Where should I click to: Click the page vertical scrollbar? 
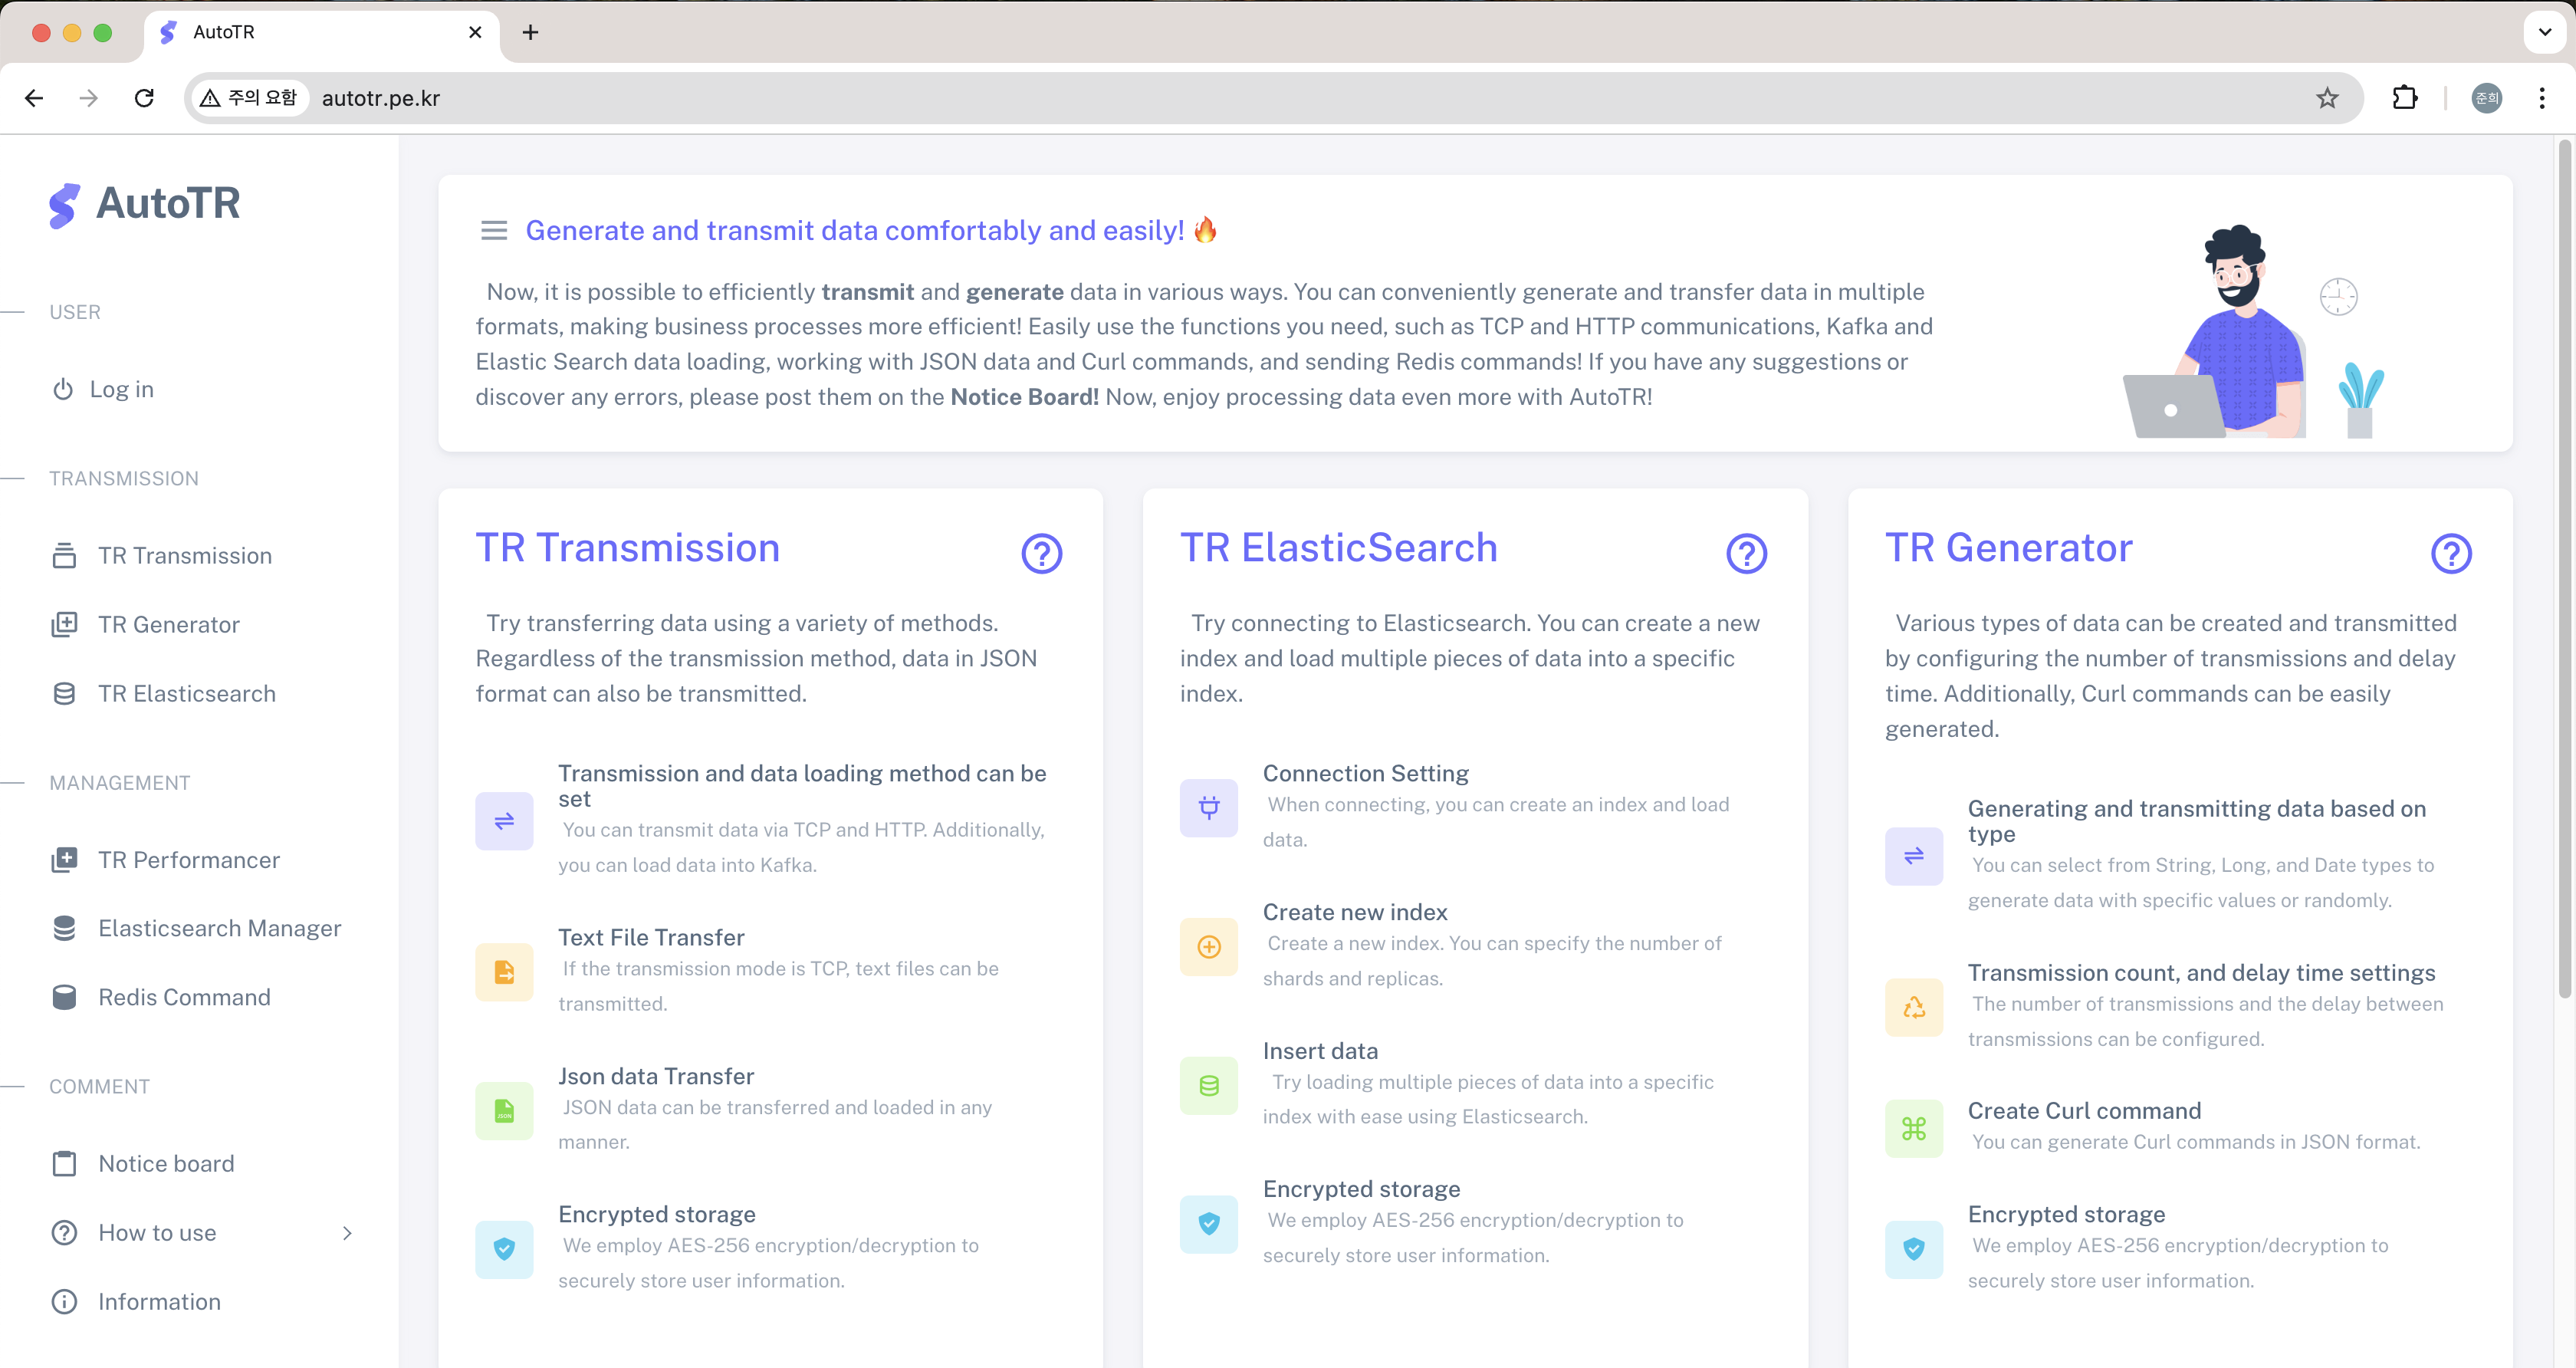click(x=2564, y=570)
